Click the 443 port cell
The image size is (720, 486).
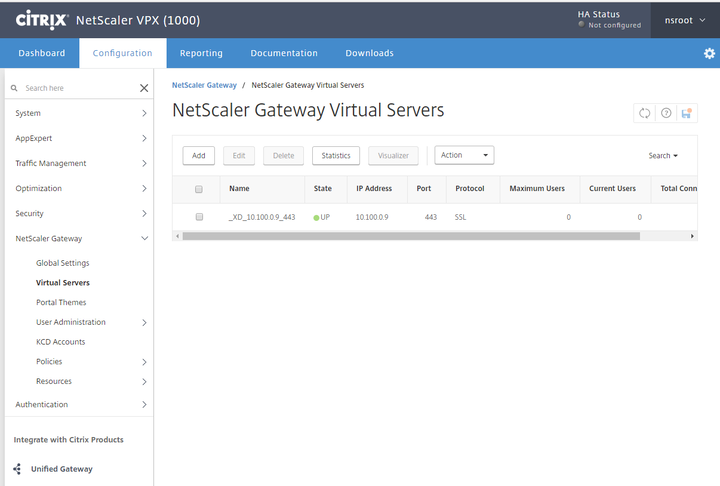click(x=431, y=217)
